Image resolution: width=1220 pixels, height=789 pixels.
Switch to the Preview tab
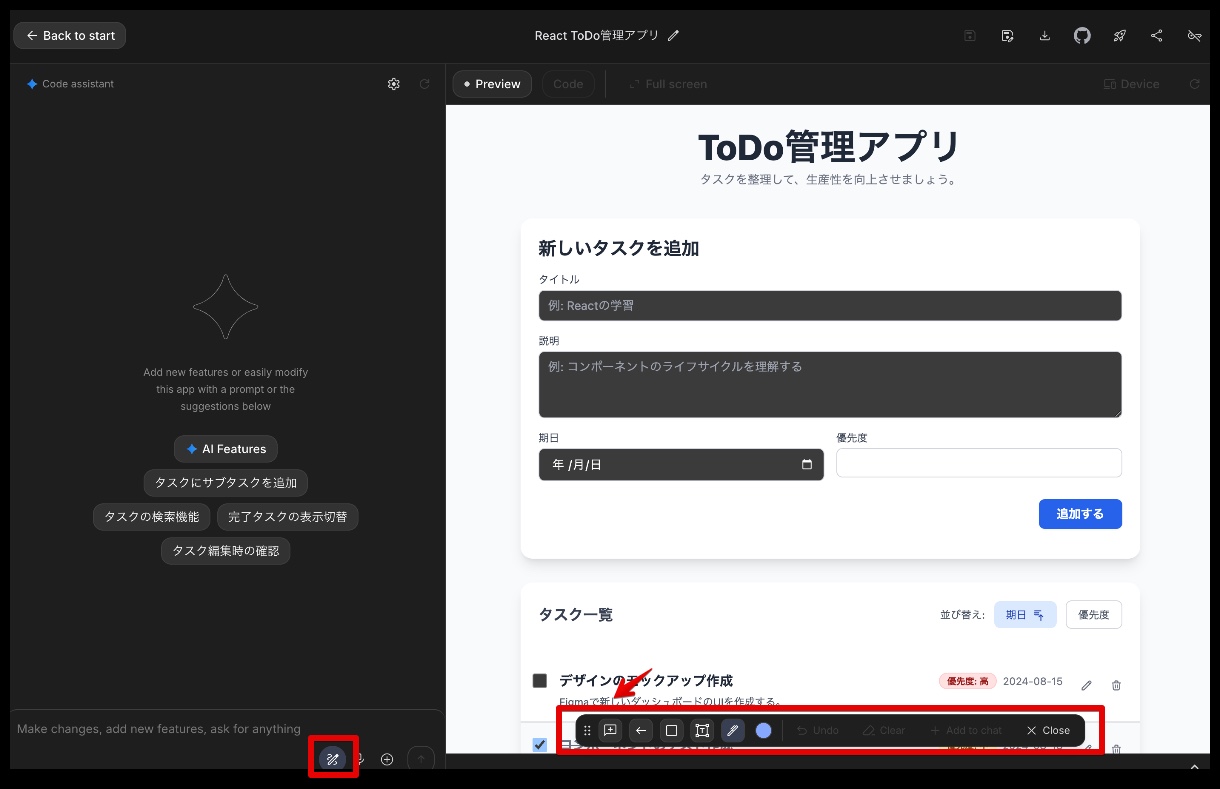[492, 84]
